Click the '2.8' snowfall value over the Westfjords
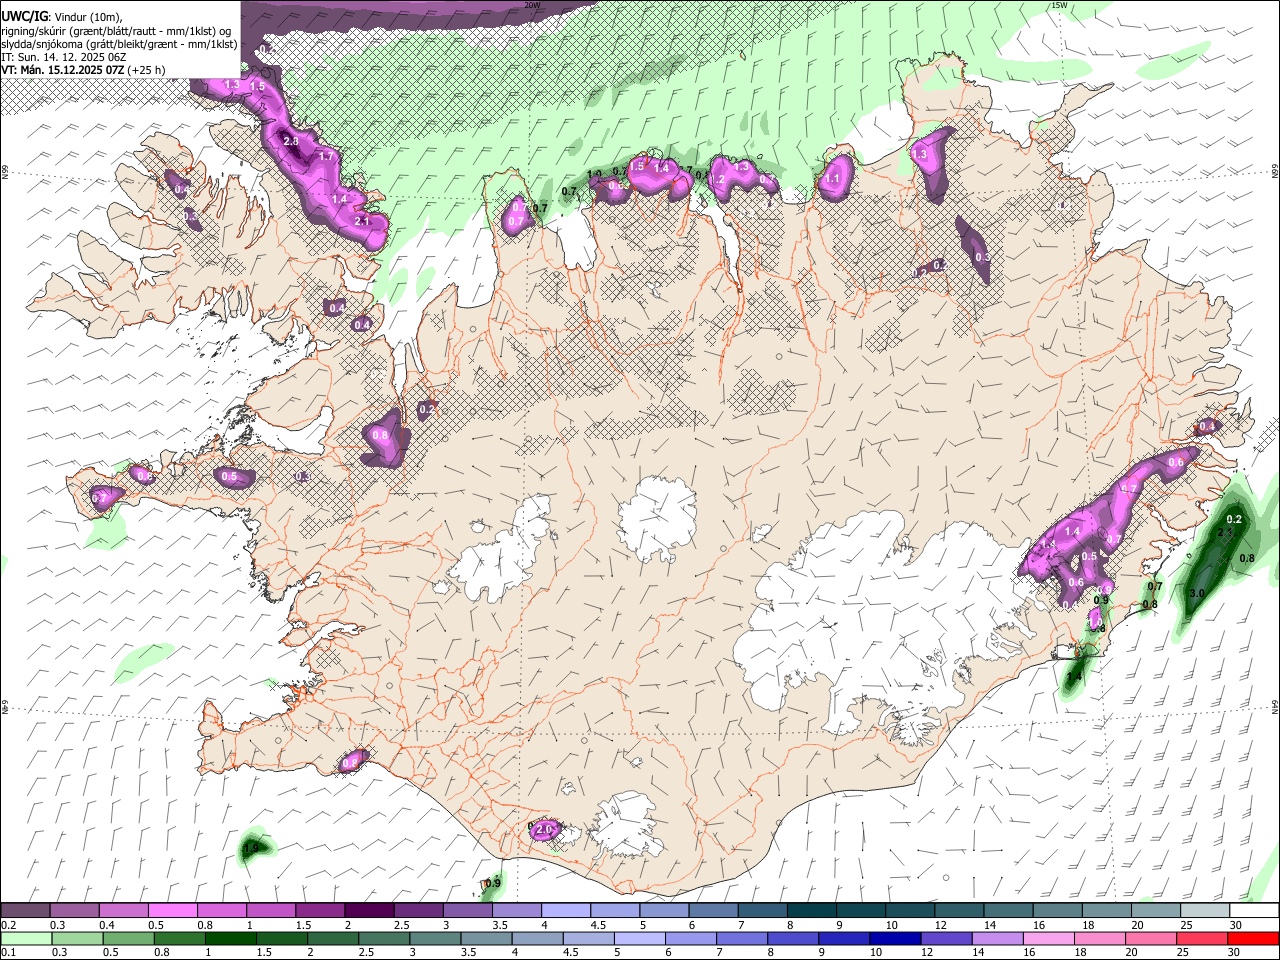Viewport: 1280px width, 960px height. point(291,142)
